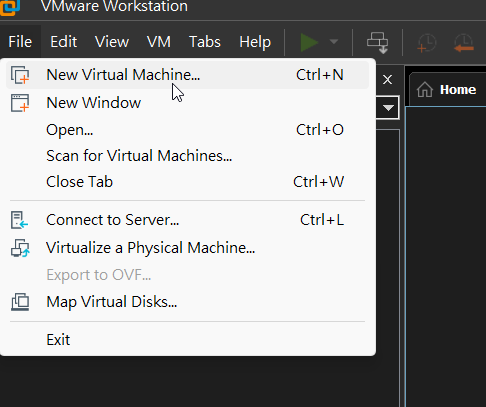
Task: Open the Help menu
Action: pyautogui.click(x=255, y=42)
